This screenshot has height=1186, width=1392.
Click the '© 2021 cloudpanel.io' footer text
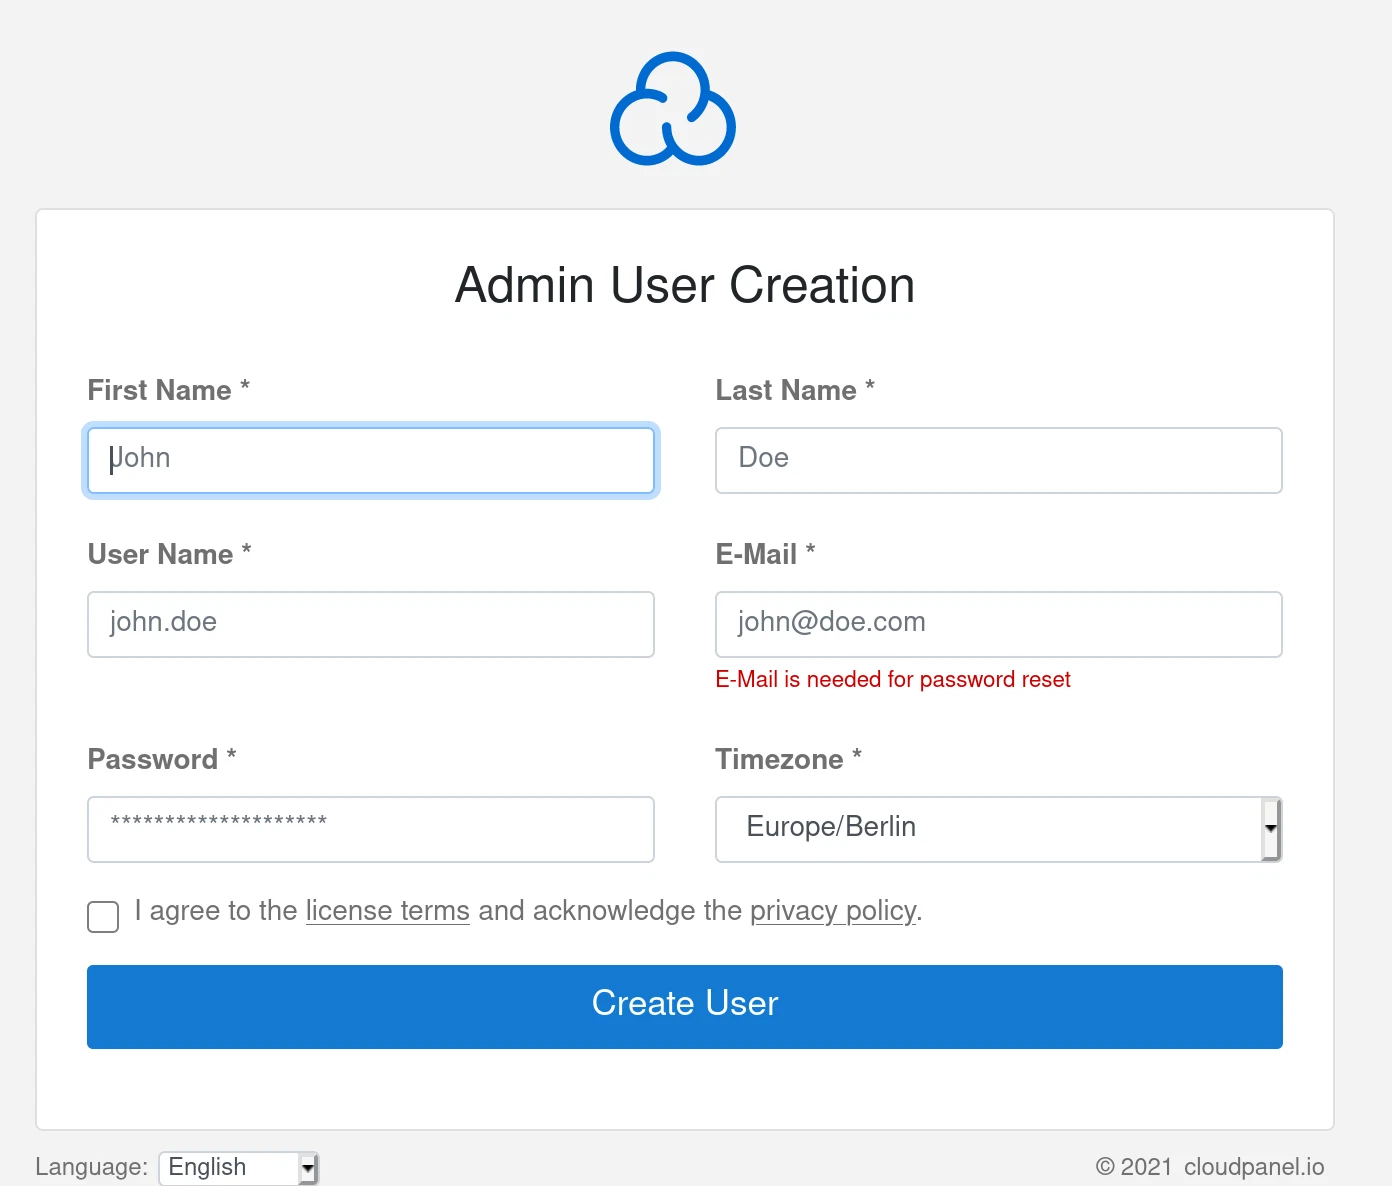coord(1210,1167)
